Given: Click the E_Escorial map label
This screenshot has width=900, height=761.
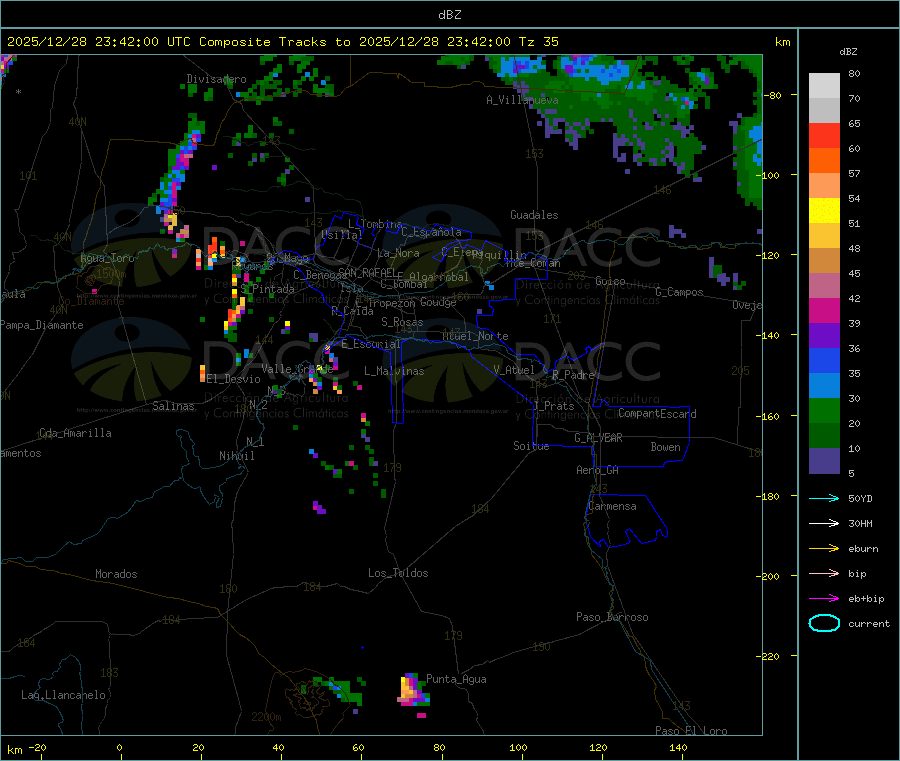Looking at the screenshot, I should tap(371, 344).
